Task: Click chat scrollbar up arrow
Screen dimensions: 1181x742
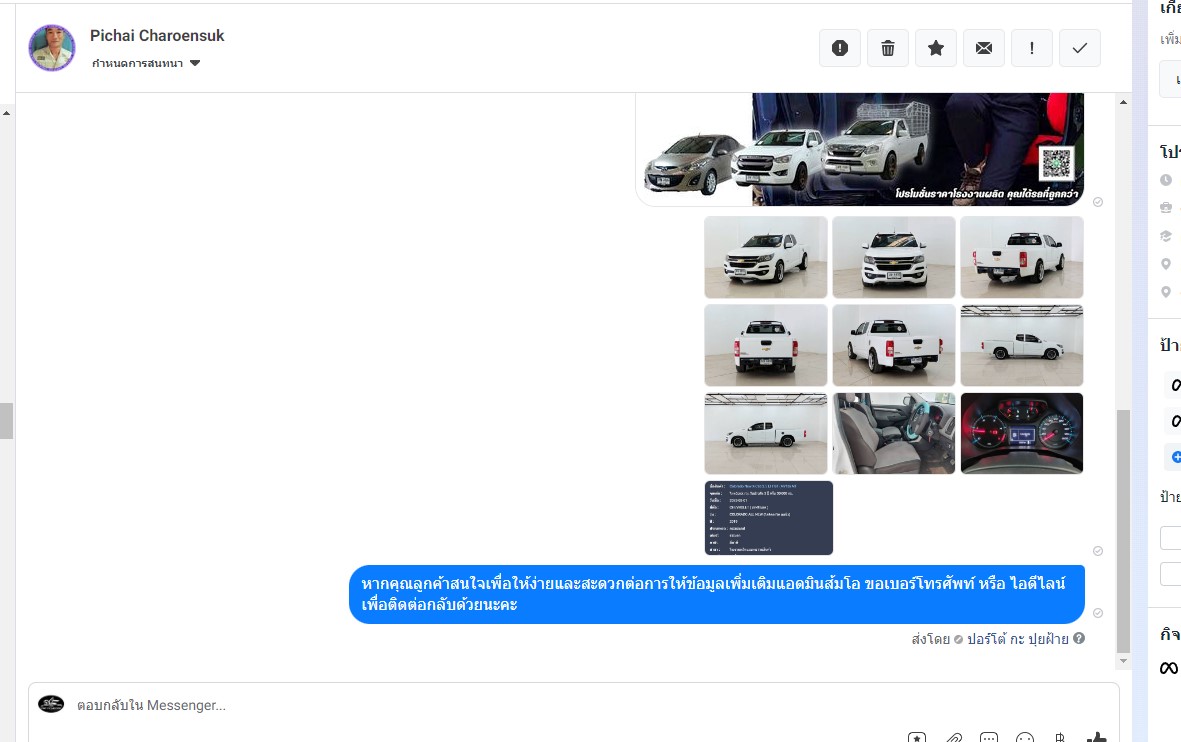Action: 1124,102
